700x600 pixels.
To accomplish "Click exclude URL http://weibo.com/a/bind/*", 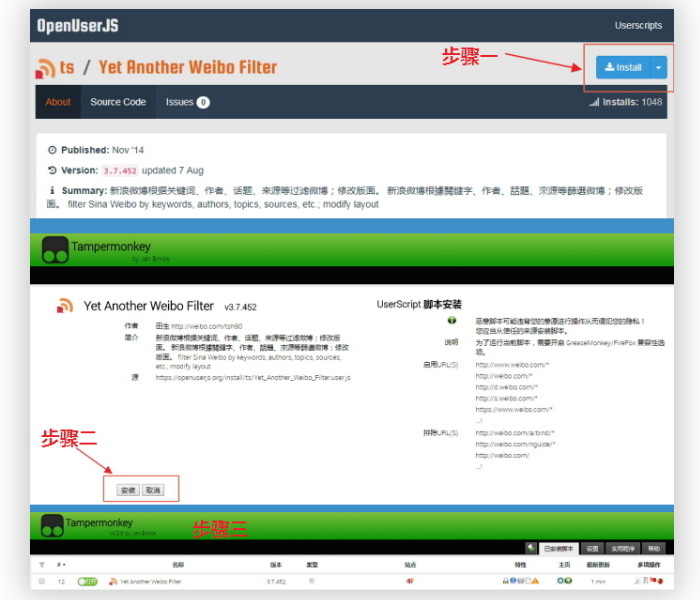I will click(515, 433).
